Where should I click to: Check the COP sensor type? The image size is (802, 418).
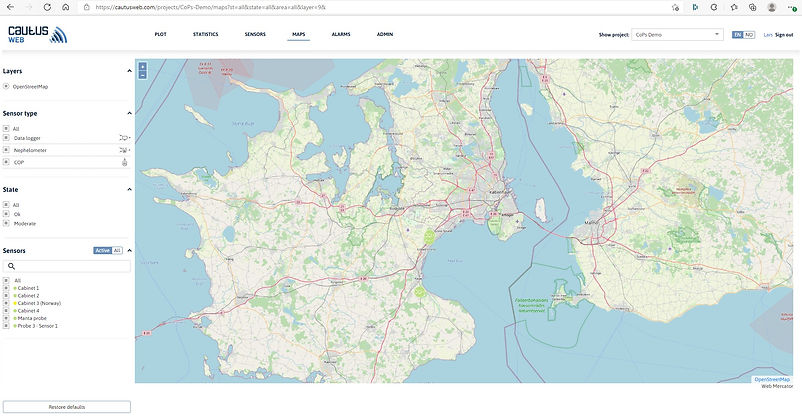point(6,162)
